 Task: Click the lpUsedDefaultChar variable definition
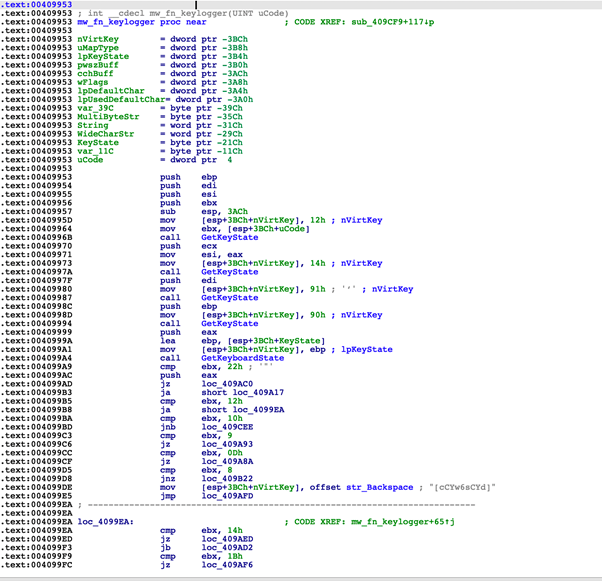(121, 99)
